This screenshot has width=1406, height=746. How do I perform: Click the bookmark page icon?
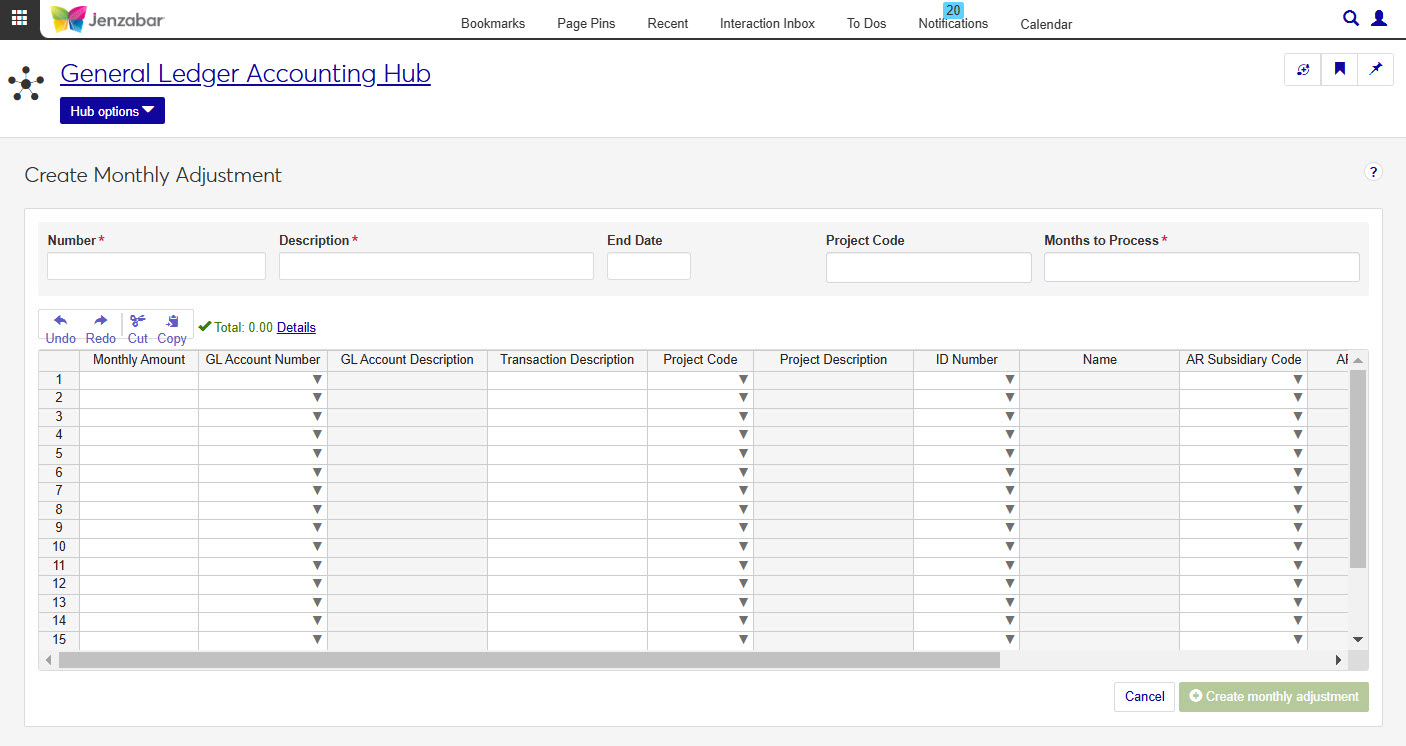1339,70
